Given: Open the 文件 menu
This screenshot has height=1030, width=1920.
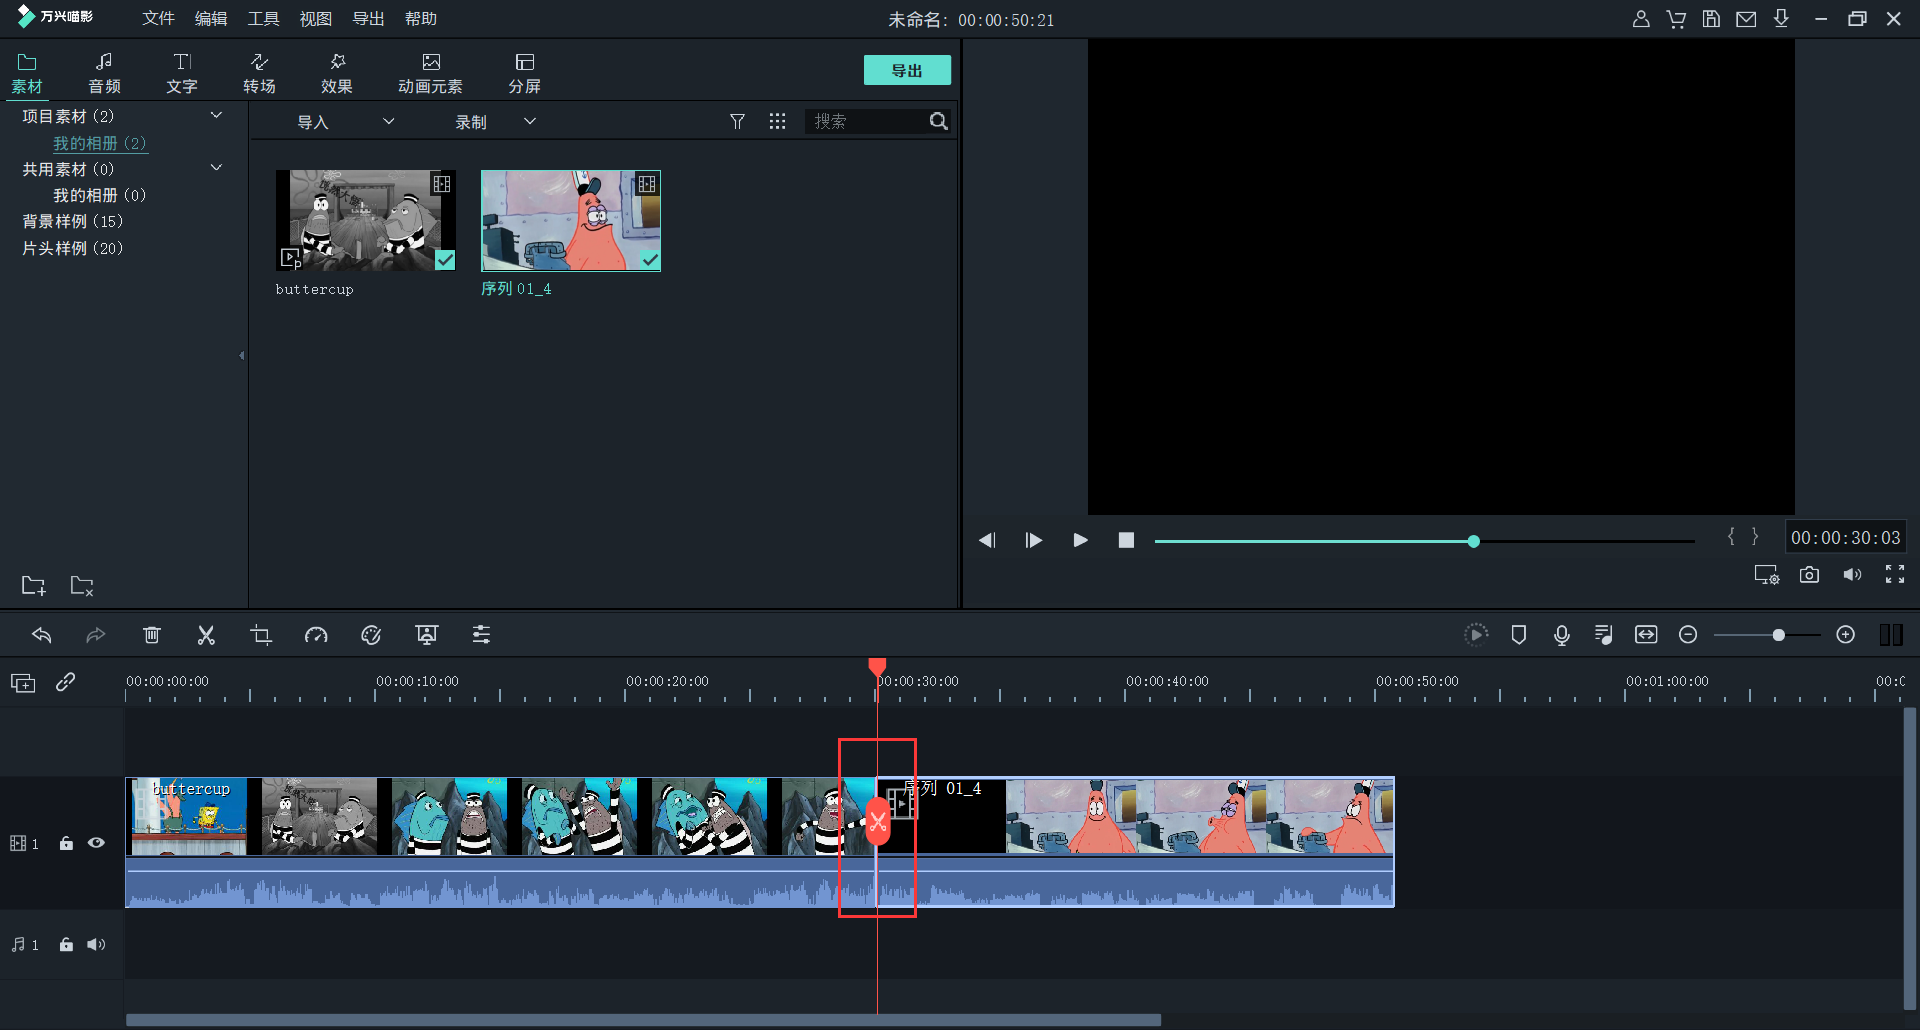Looking at the screenshot, I should coord(158,19).
